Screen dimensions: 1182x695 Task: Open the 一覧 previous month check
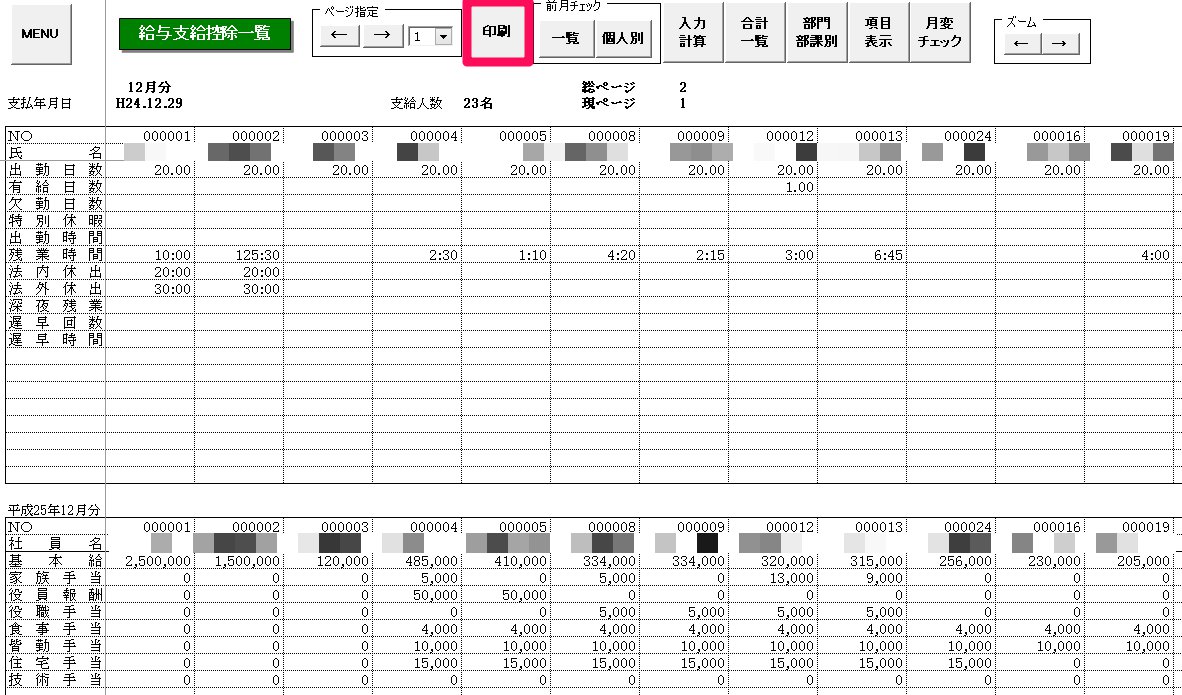(x=566, y=38)
